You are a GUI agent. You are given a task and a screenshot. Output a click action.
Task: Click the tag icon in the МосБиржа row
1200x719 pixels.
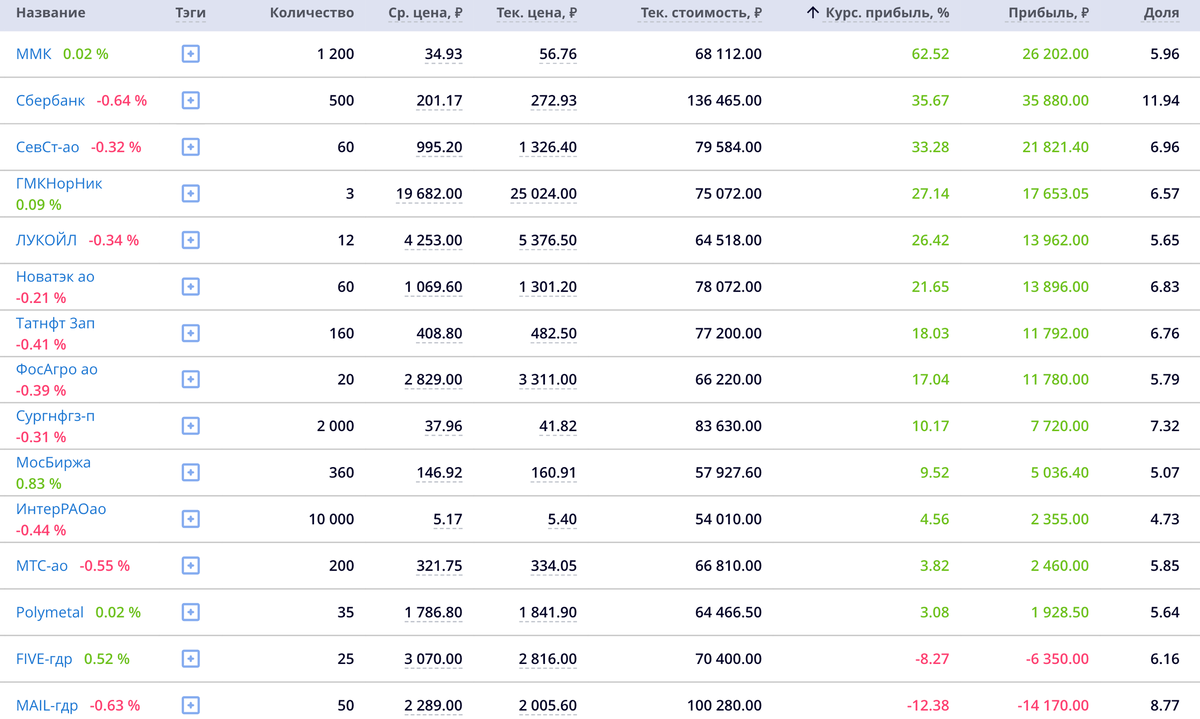pos(191,472)
